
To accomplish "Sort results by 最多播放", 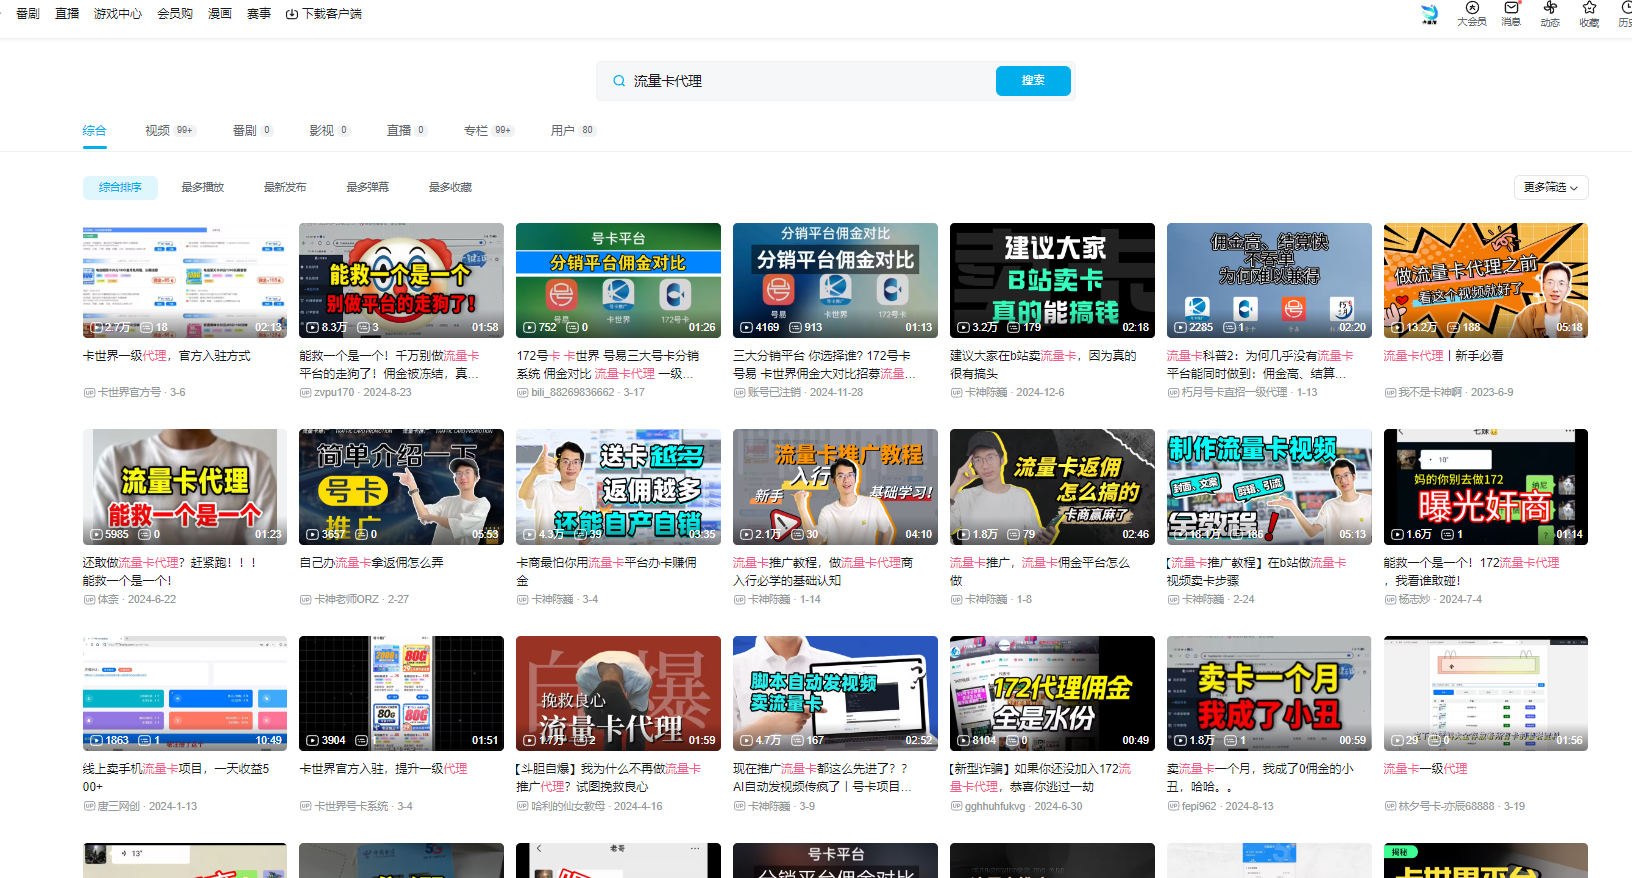I will point(203,187).
